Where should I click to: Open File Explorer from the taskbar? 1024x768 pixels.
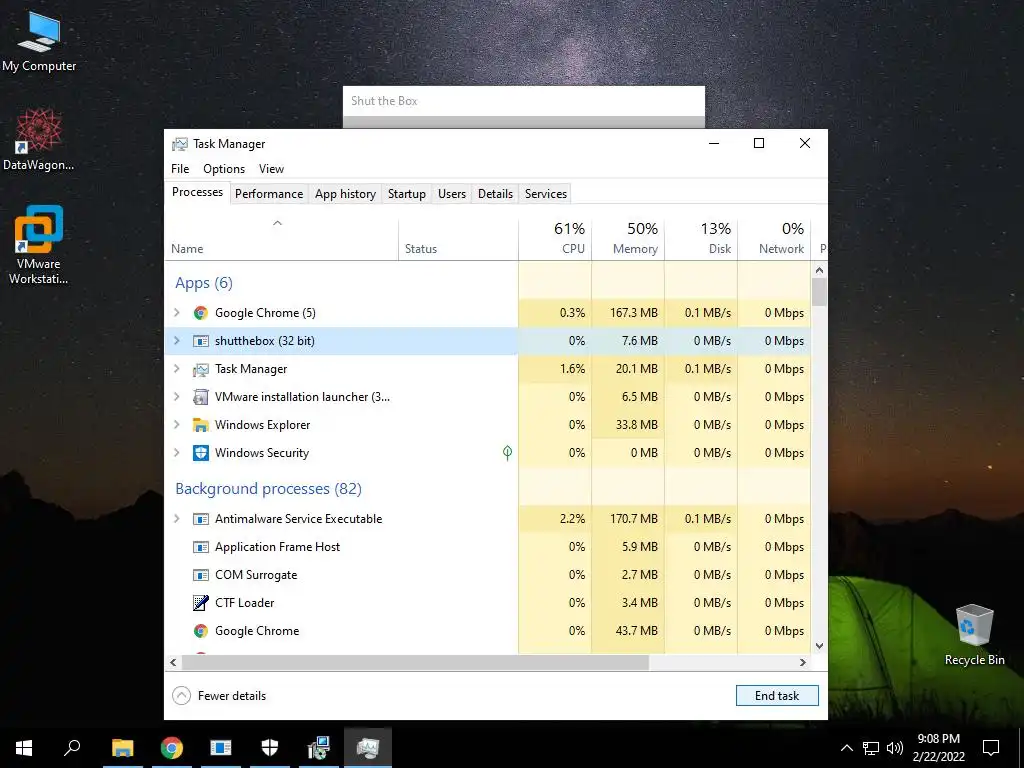[x=122, y=748]
